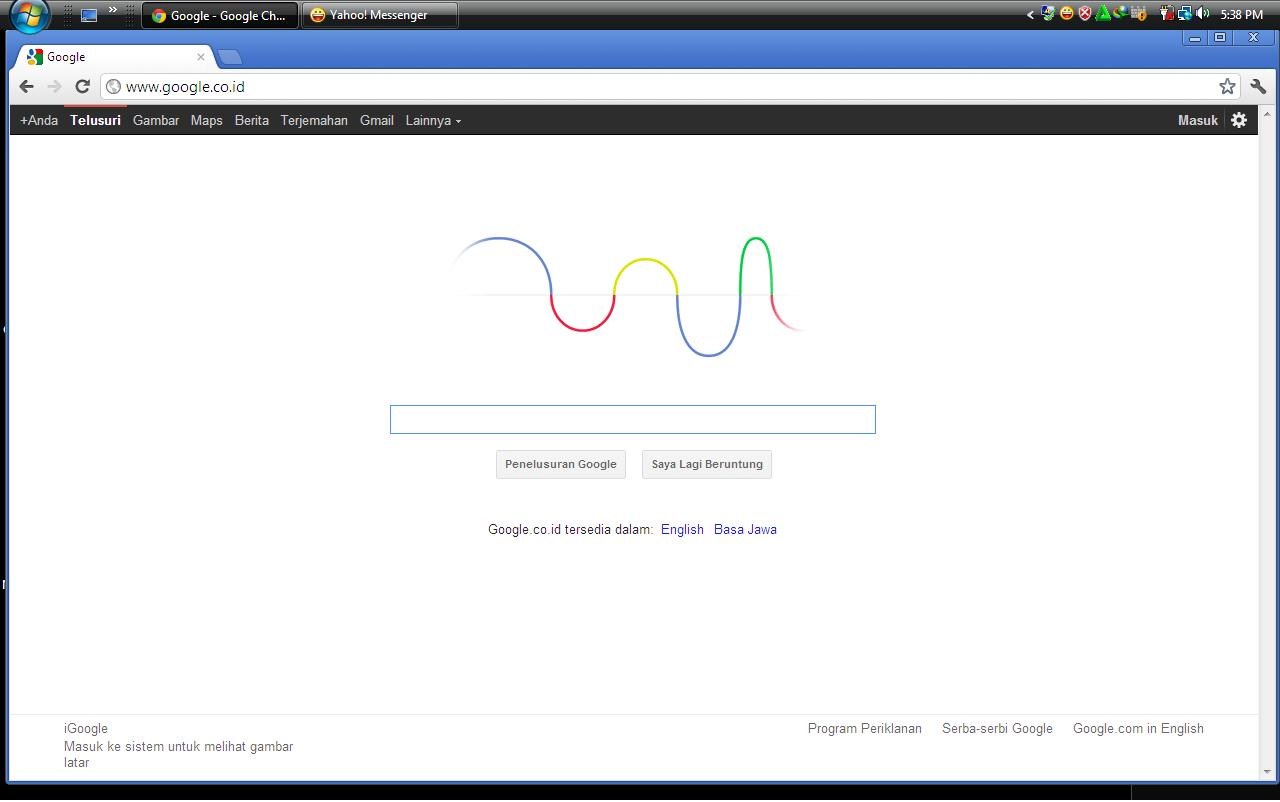Image resolution: width=1280 pixels, height=802 pixels.
Task: Click Masuk ke sistem background image link
Action: click(178, 754)
